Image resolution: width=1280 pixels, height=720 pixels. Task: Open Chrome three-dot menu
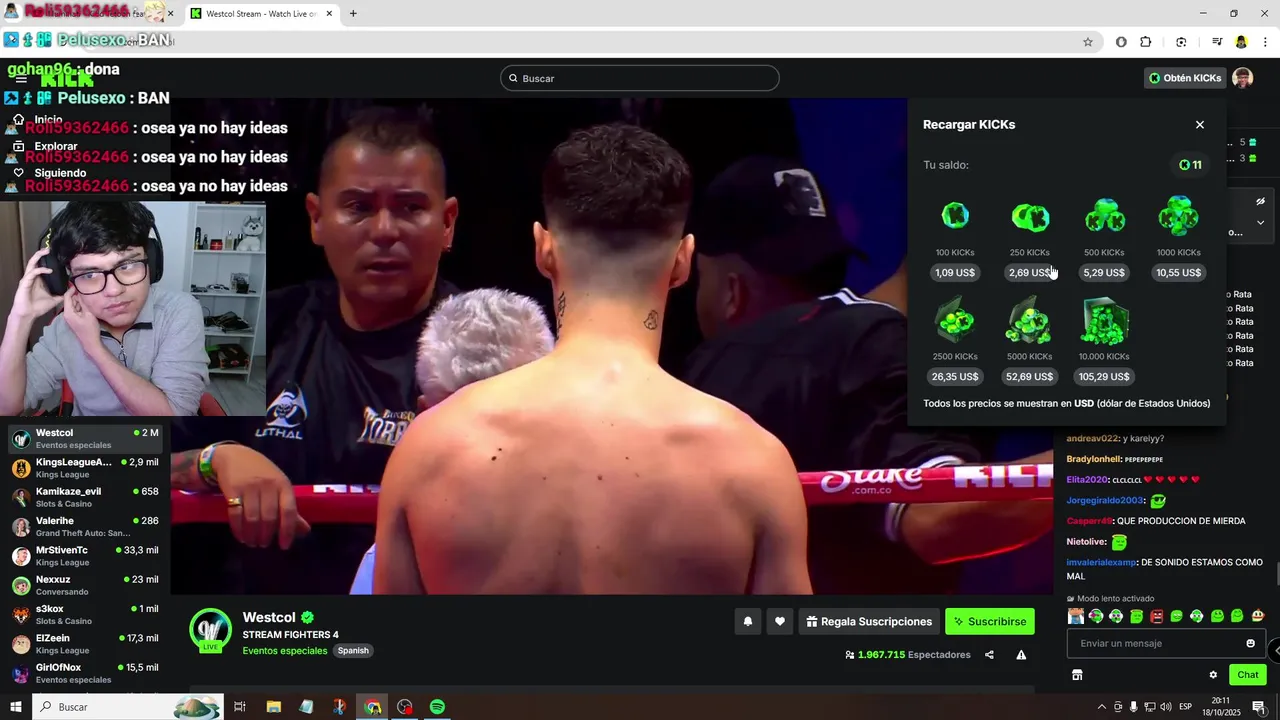(x=1266, y=42)
